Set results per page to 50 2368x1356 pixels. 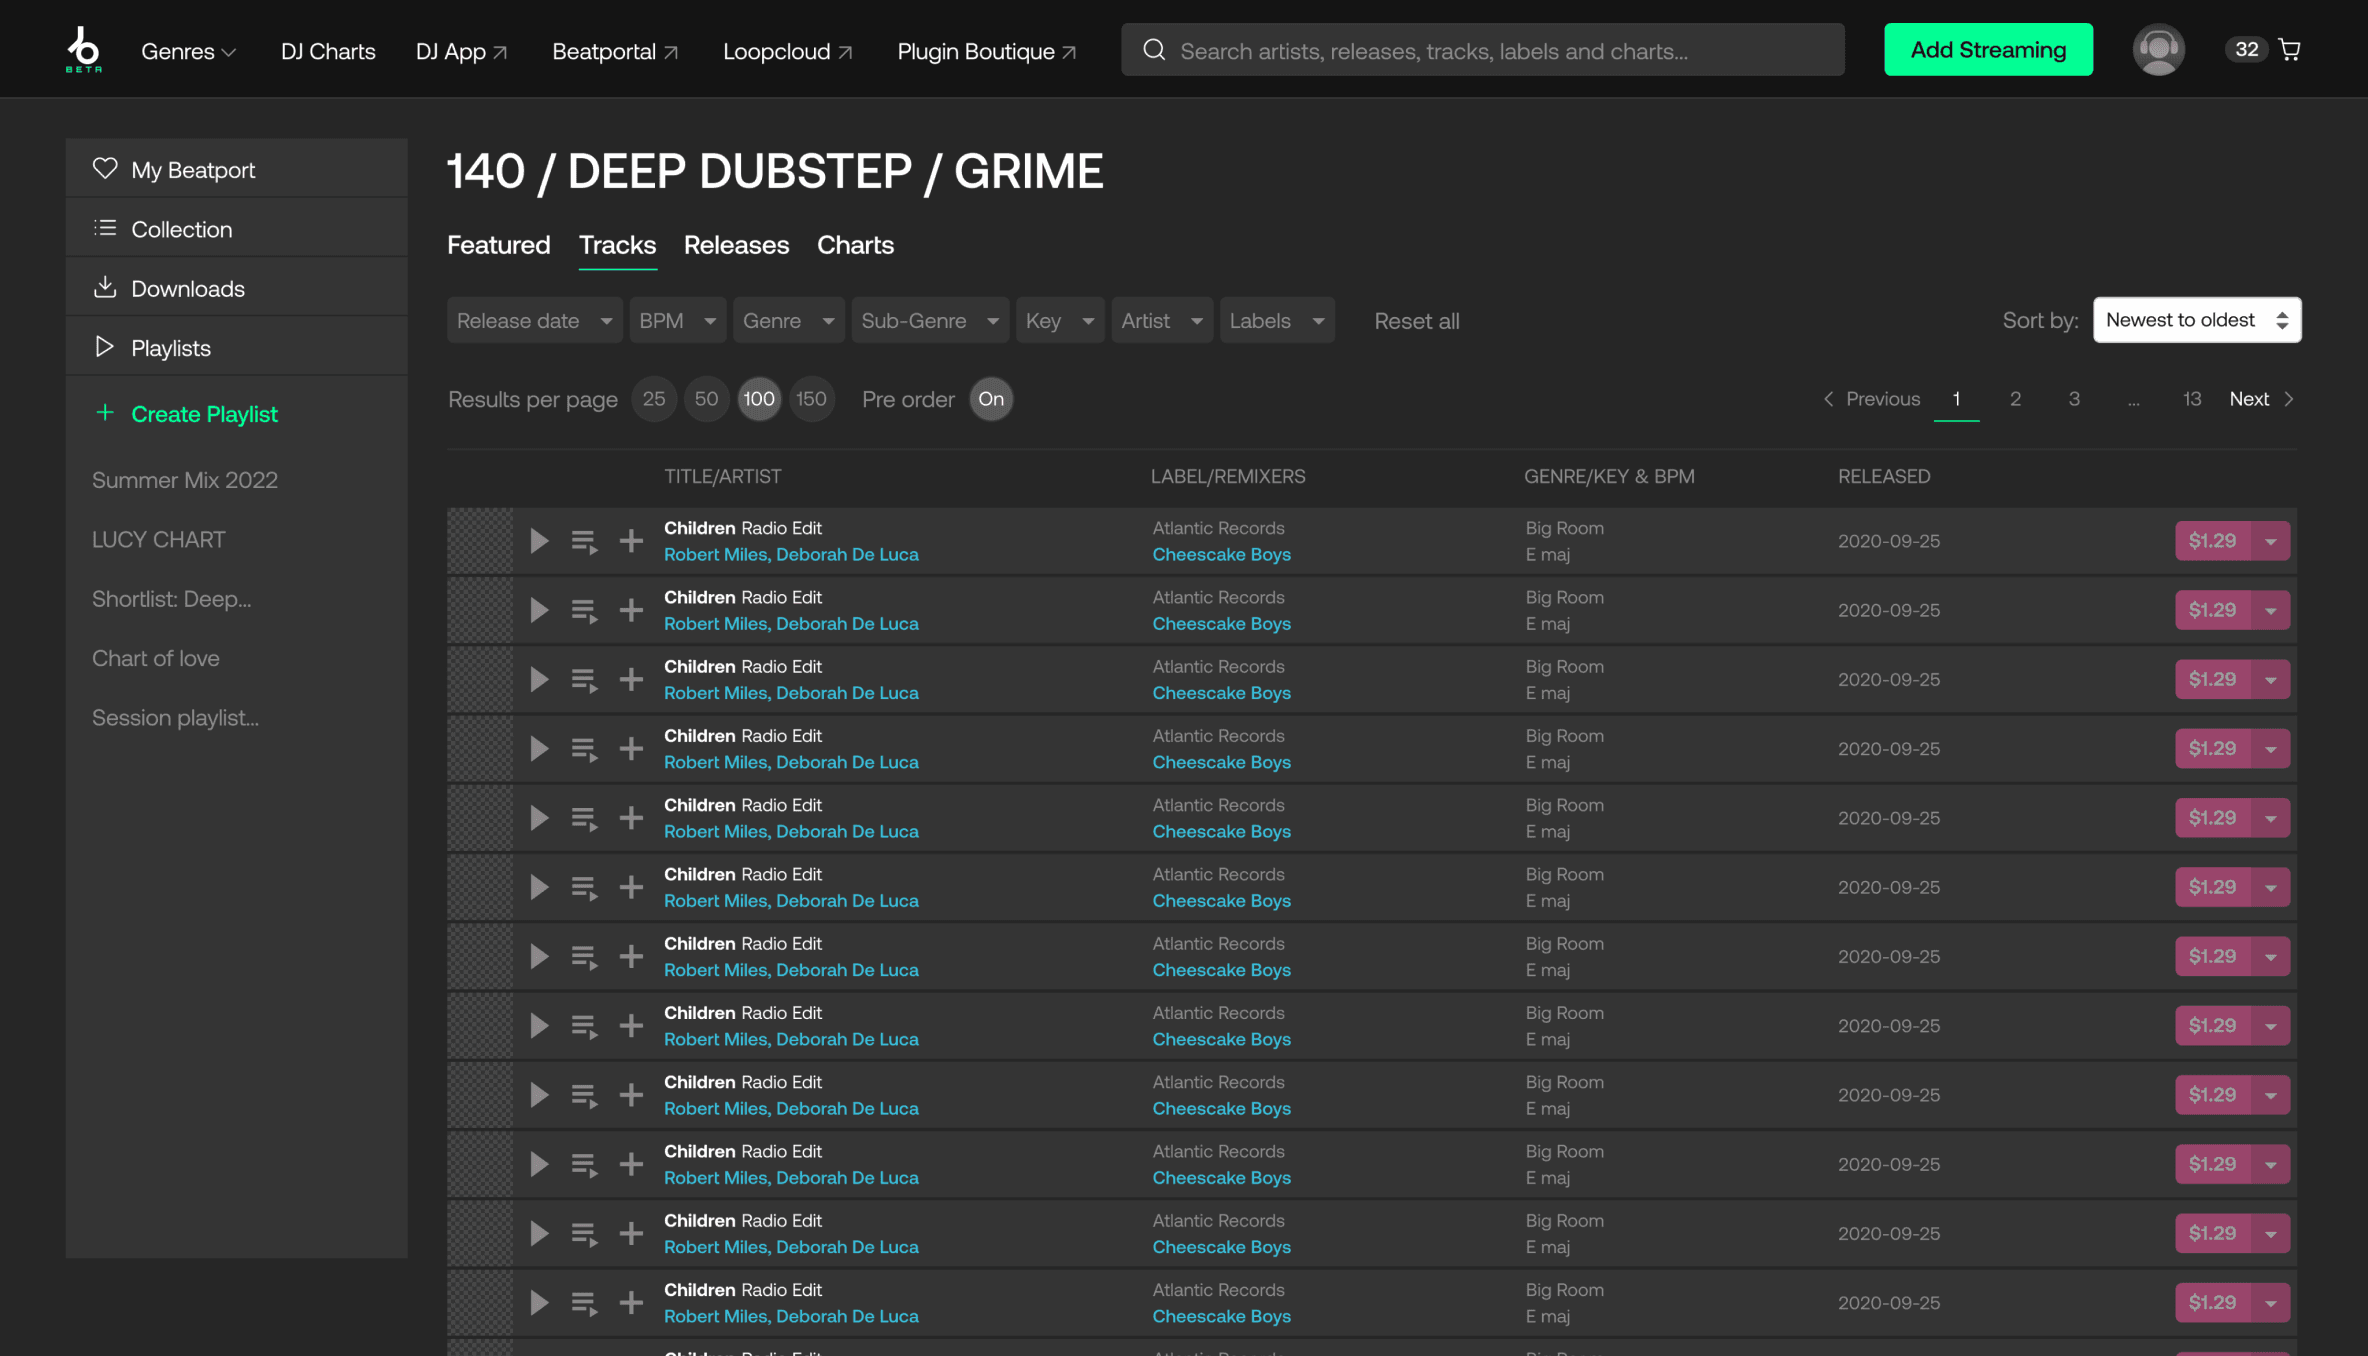[x=707, y=399]
